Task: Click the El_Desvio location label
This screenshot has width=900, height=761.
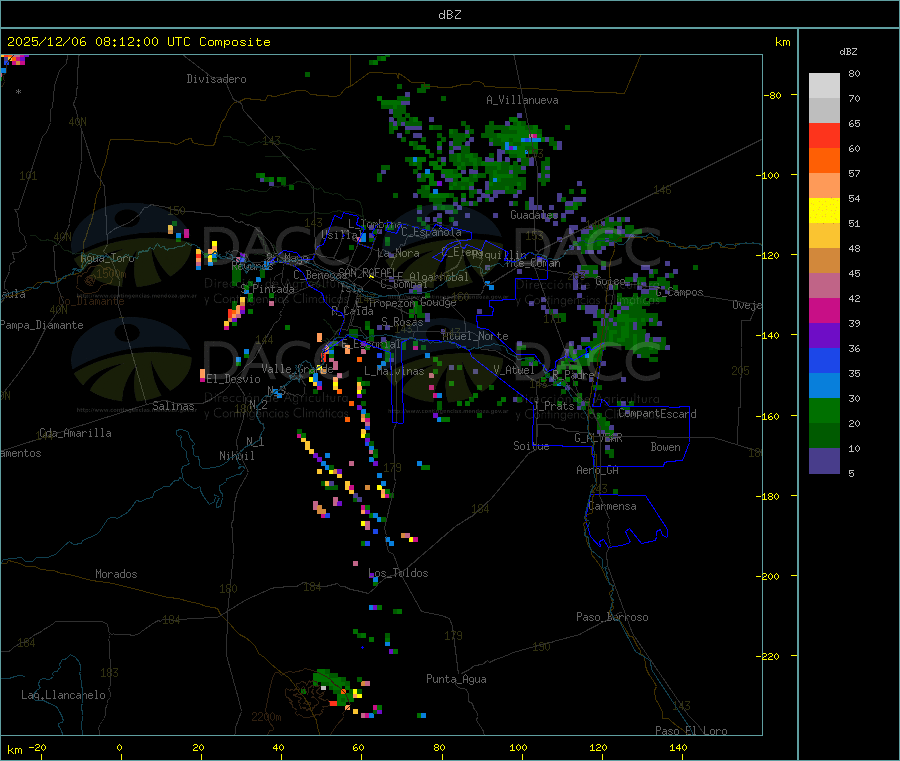Action: [233, 379]
